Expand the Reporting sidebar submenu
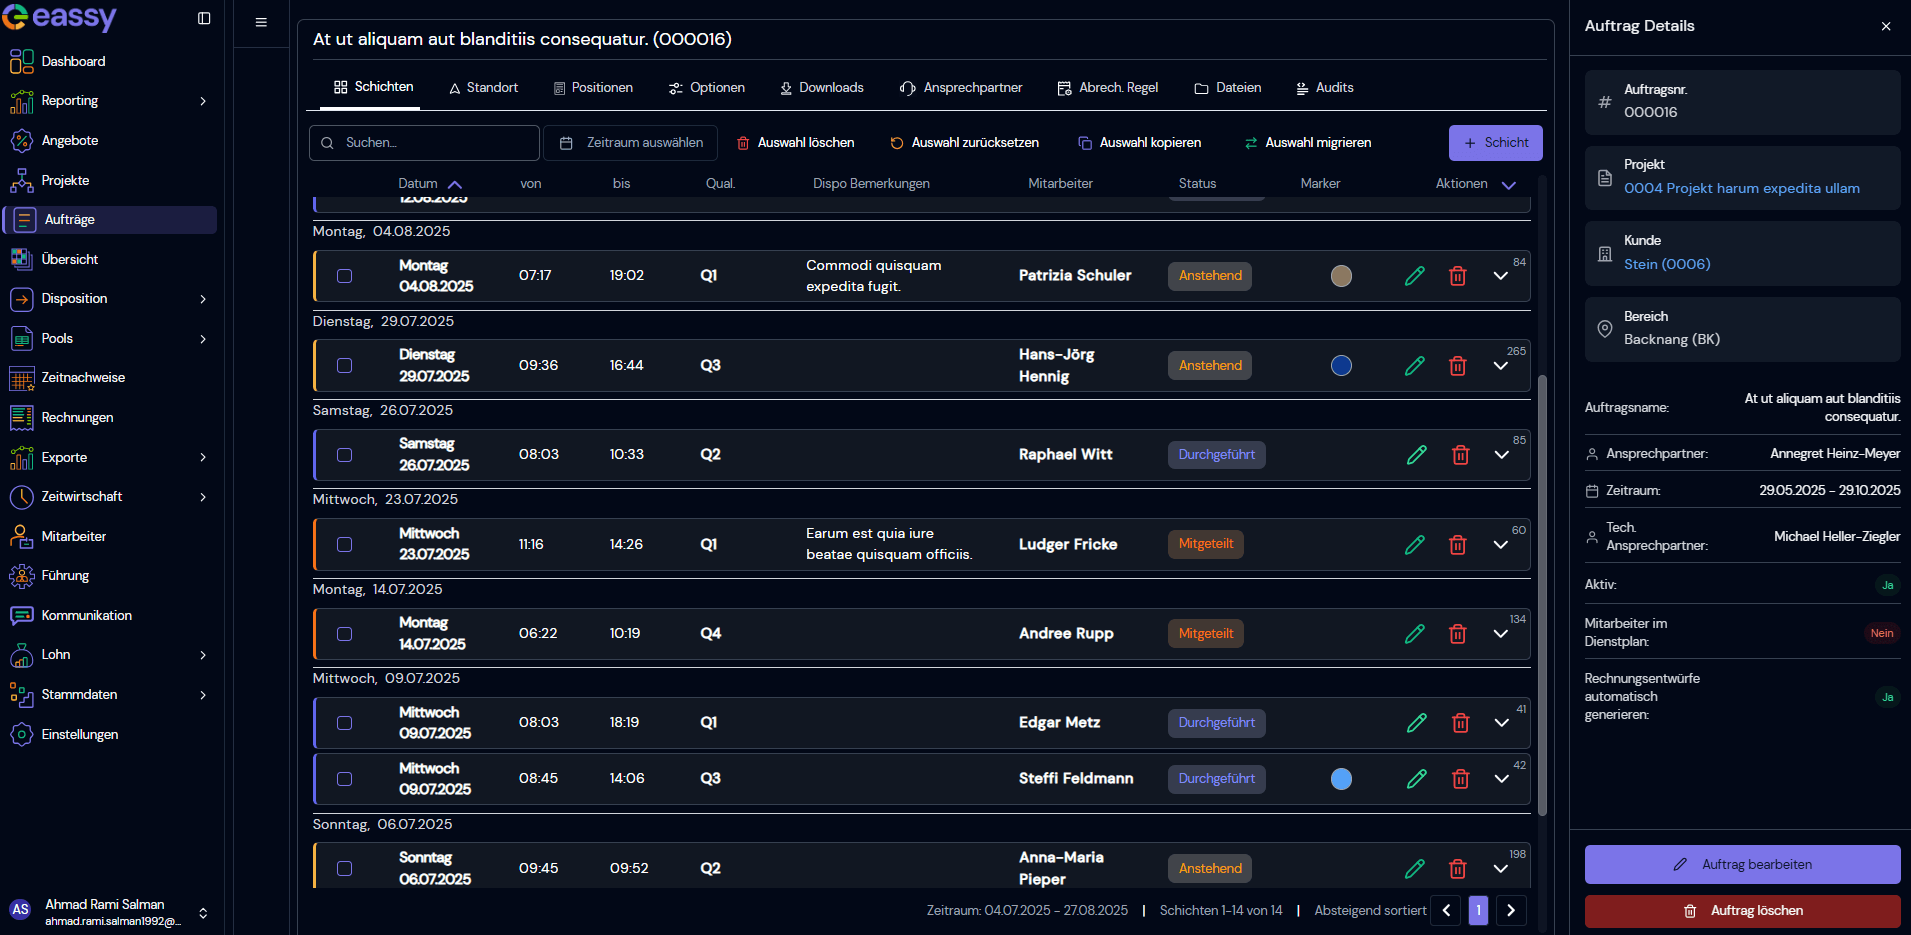 (x=203, y=101)
